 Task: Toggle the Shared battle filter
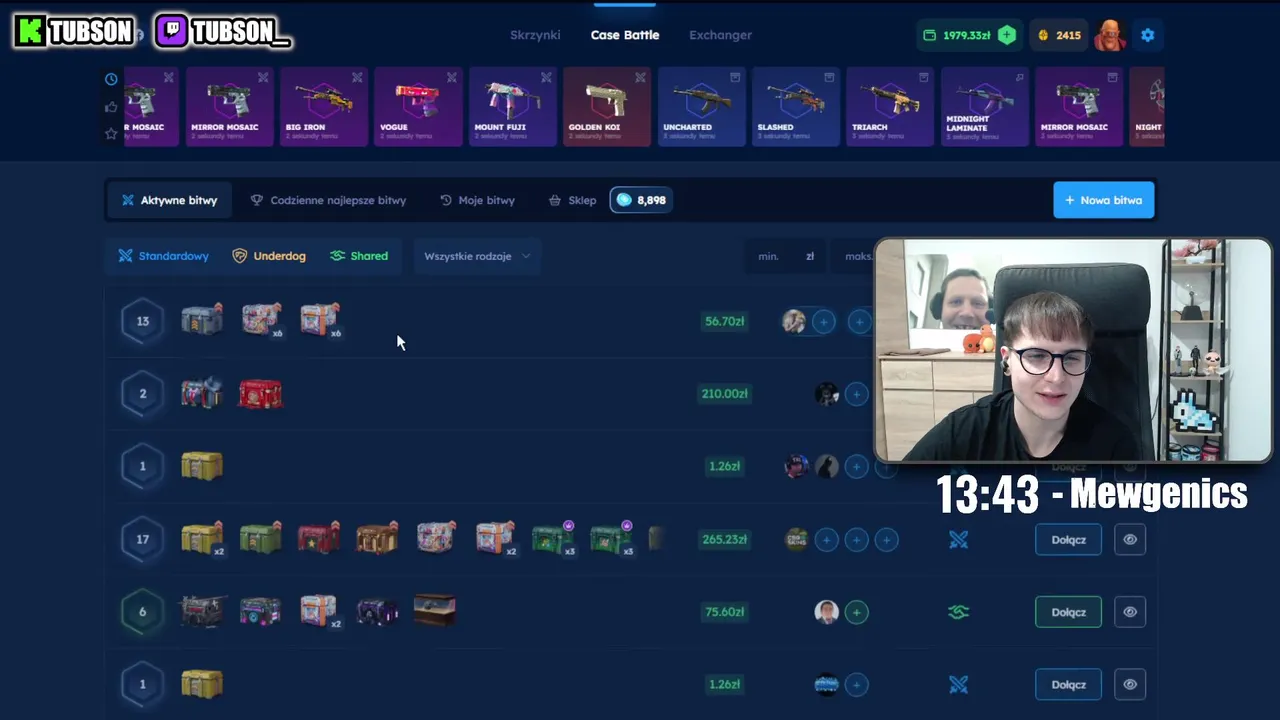tap(359, 256)
